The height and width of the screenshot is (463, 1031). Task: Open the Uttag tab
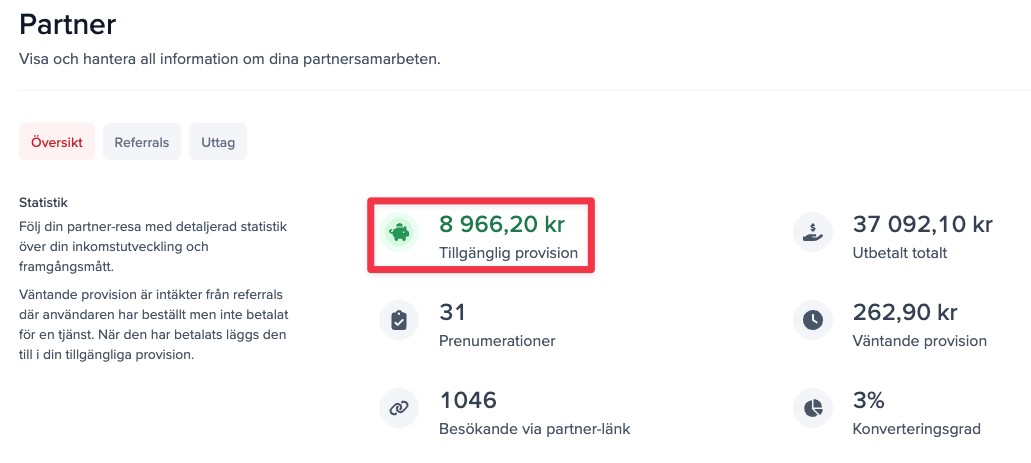point(218,142)
